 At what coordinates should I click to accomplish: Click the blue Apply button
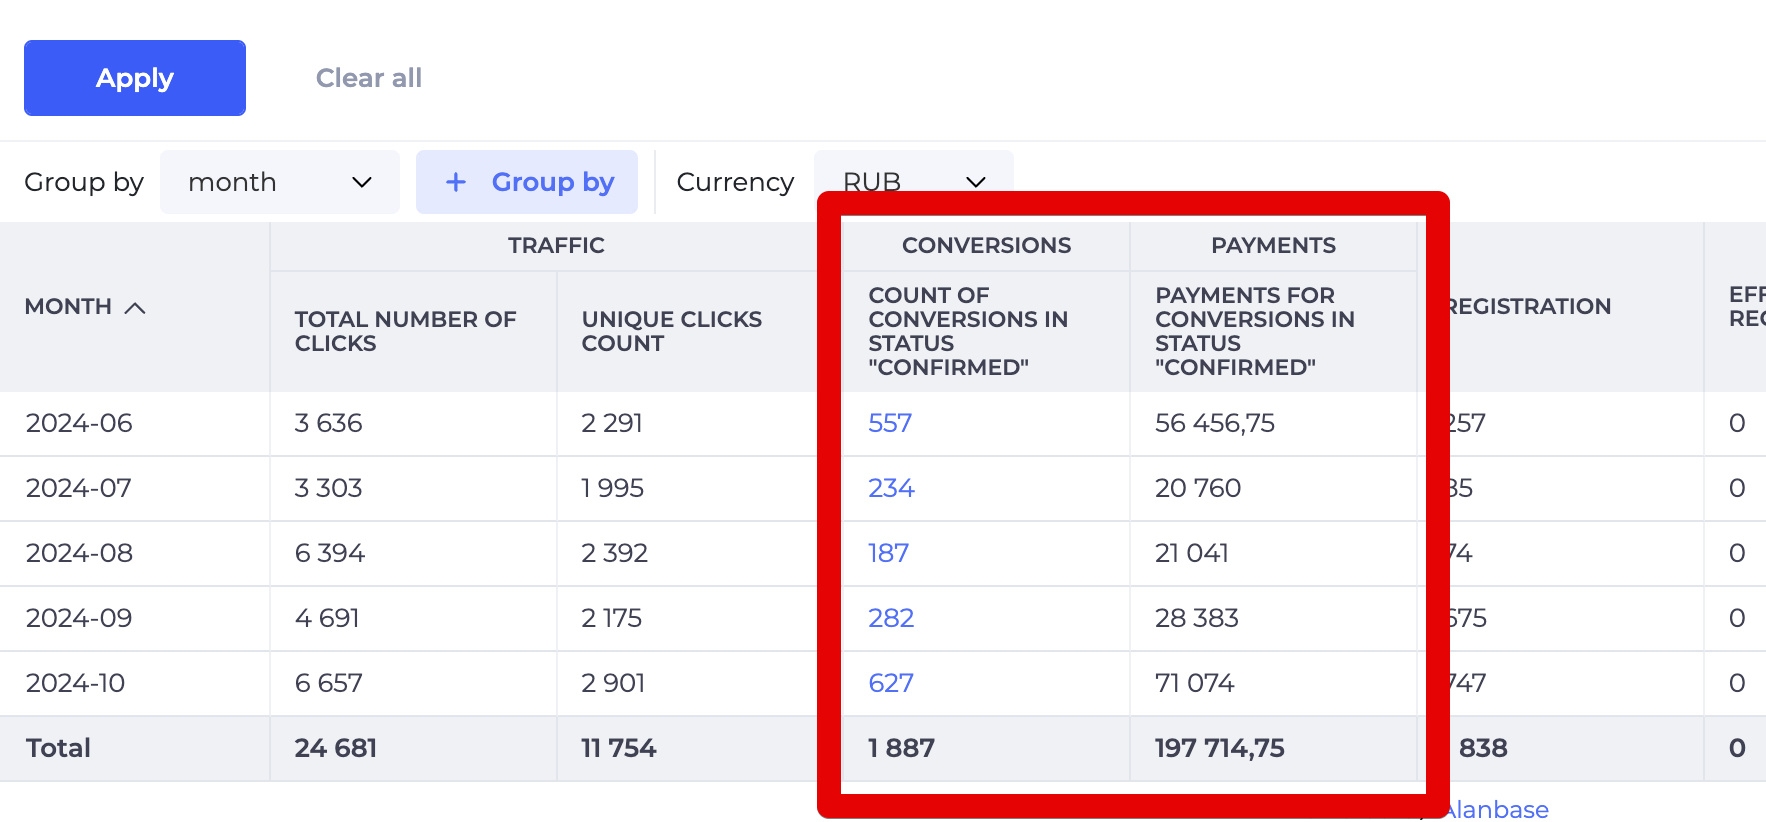135,78
